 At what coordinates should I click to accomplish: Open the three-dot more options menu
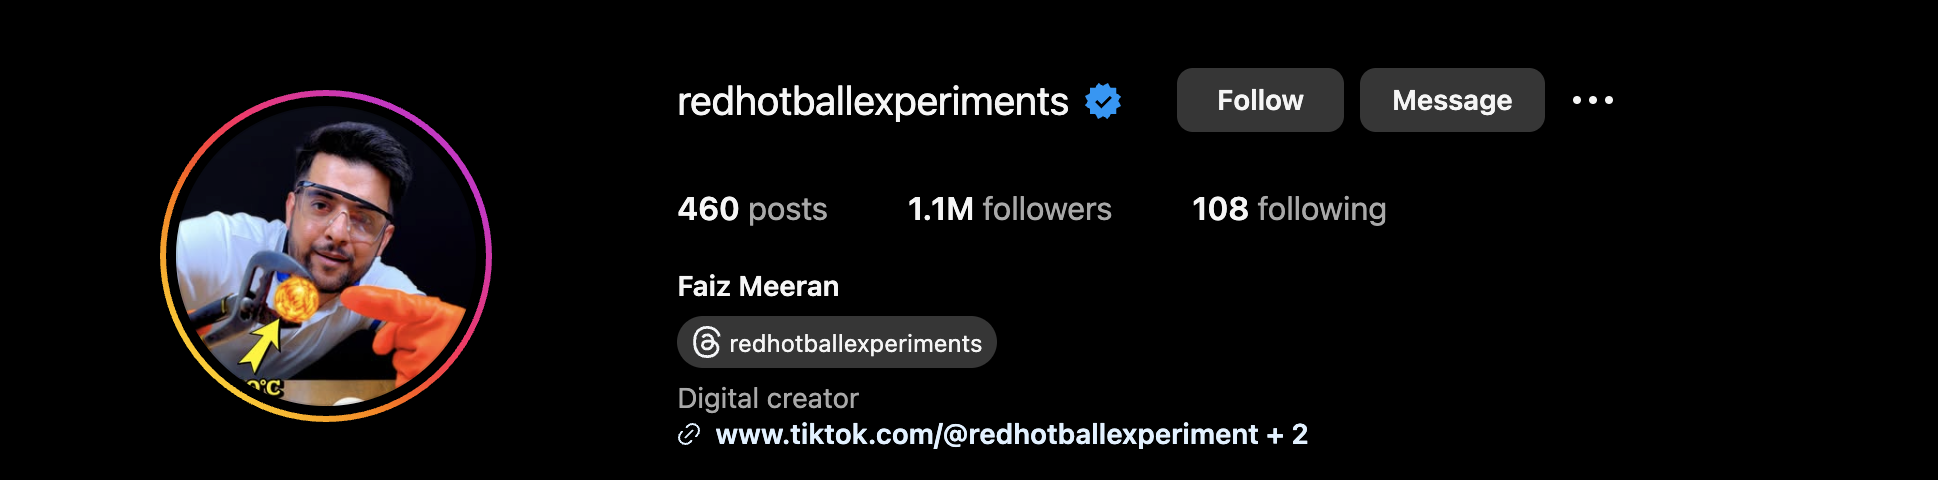[x=1592, y=100]
